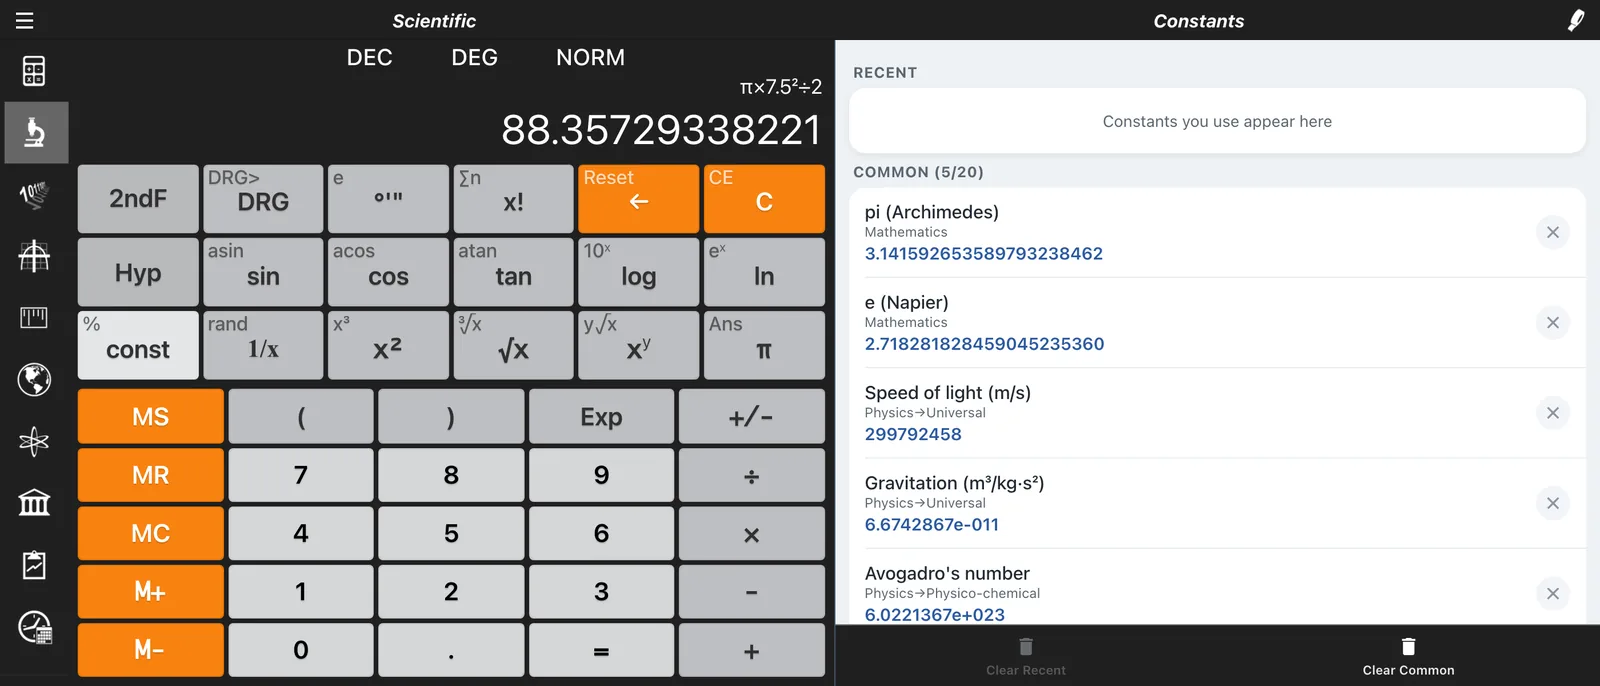
Task: Click the tan key
Action: [513, 272]
